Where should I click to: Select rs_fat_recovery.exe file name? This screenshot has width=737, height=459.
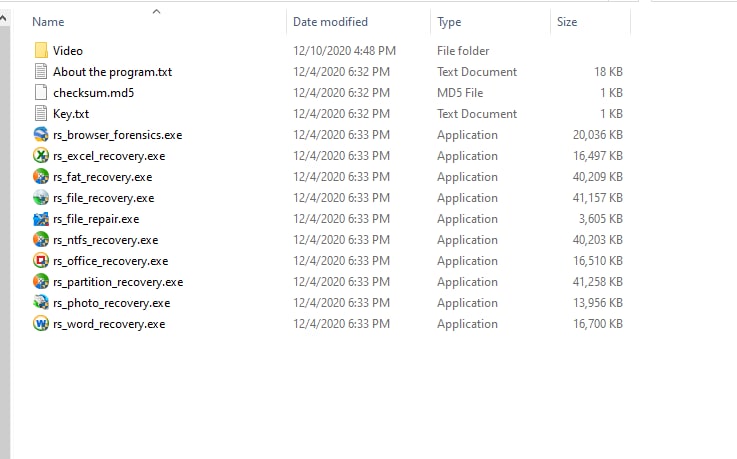[102, 177]
